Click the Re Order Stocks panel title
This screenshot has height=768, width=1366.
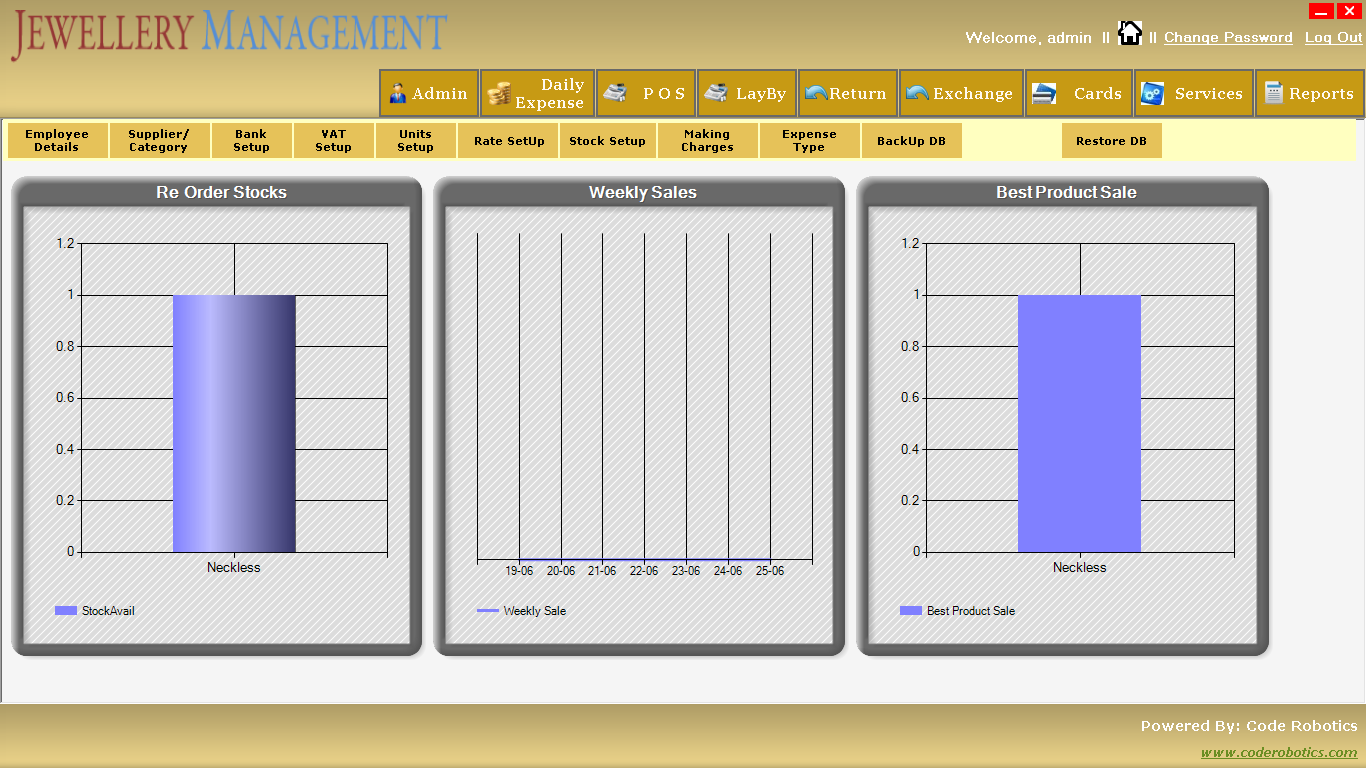(221, 193)
